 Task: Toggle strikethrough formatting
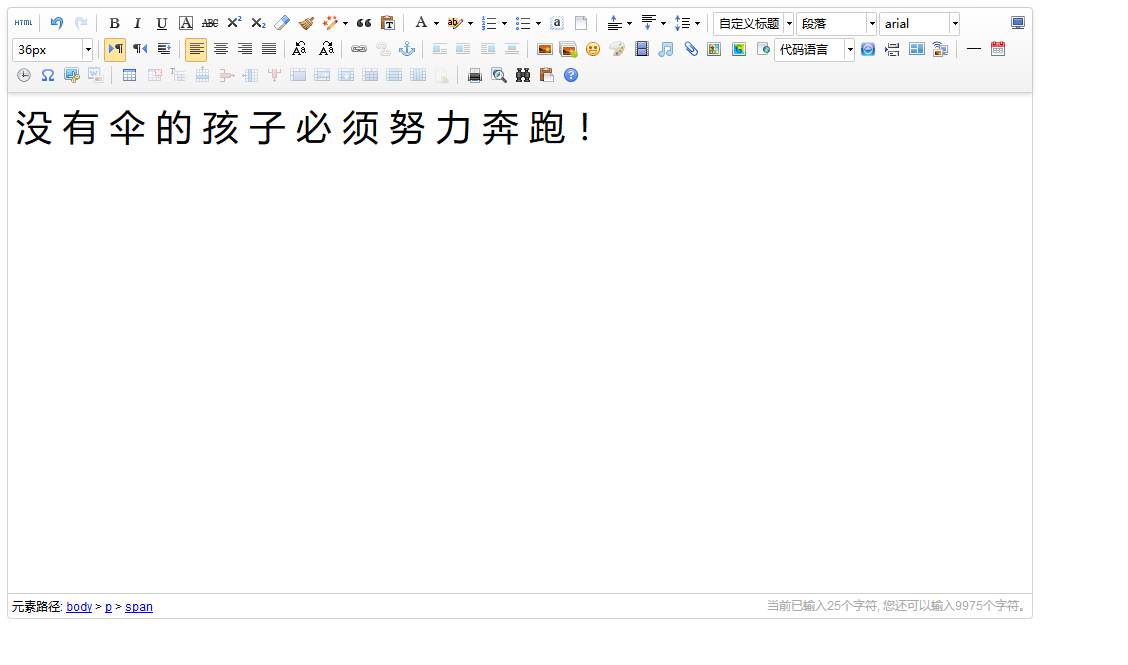(210, 23)
